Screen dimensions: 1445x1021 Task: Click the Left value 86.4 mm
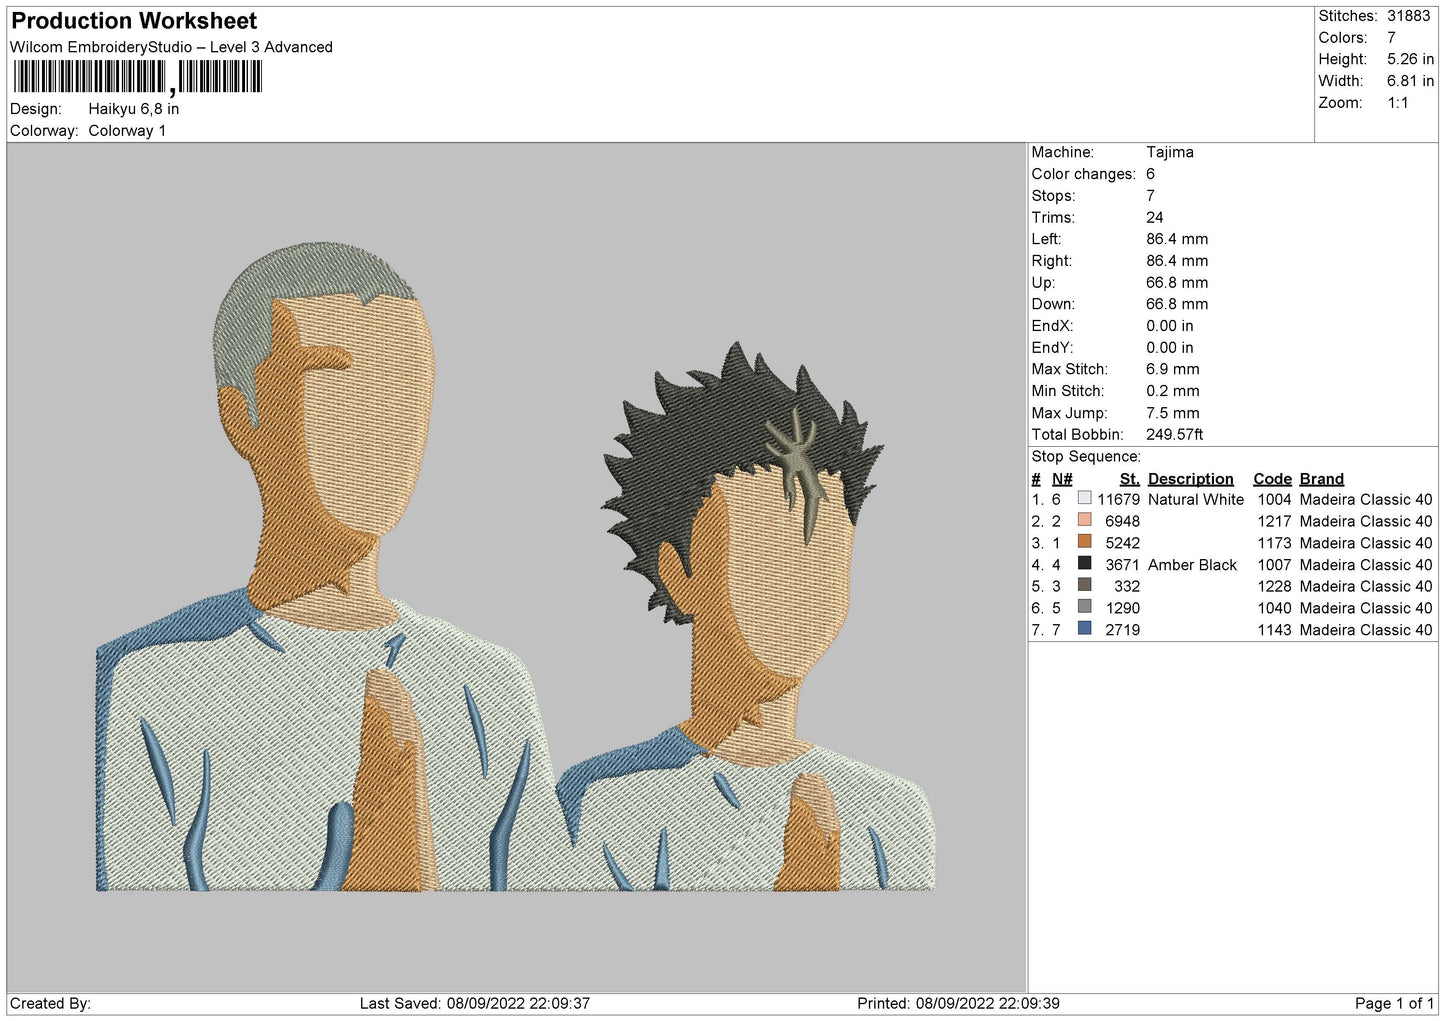coord(1177,239)
